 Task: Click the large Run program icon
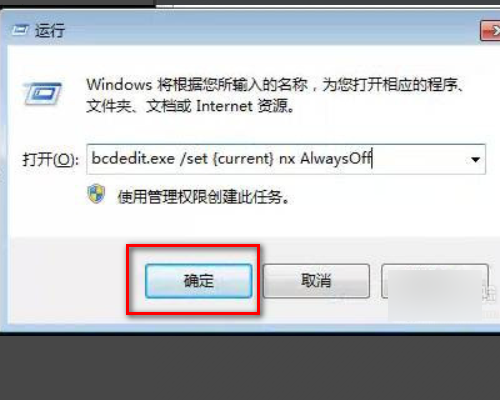pyautogui.click(x=42, y=93)
